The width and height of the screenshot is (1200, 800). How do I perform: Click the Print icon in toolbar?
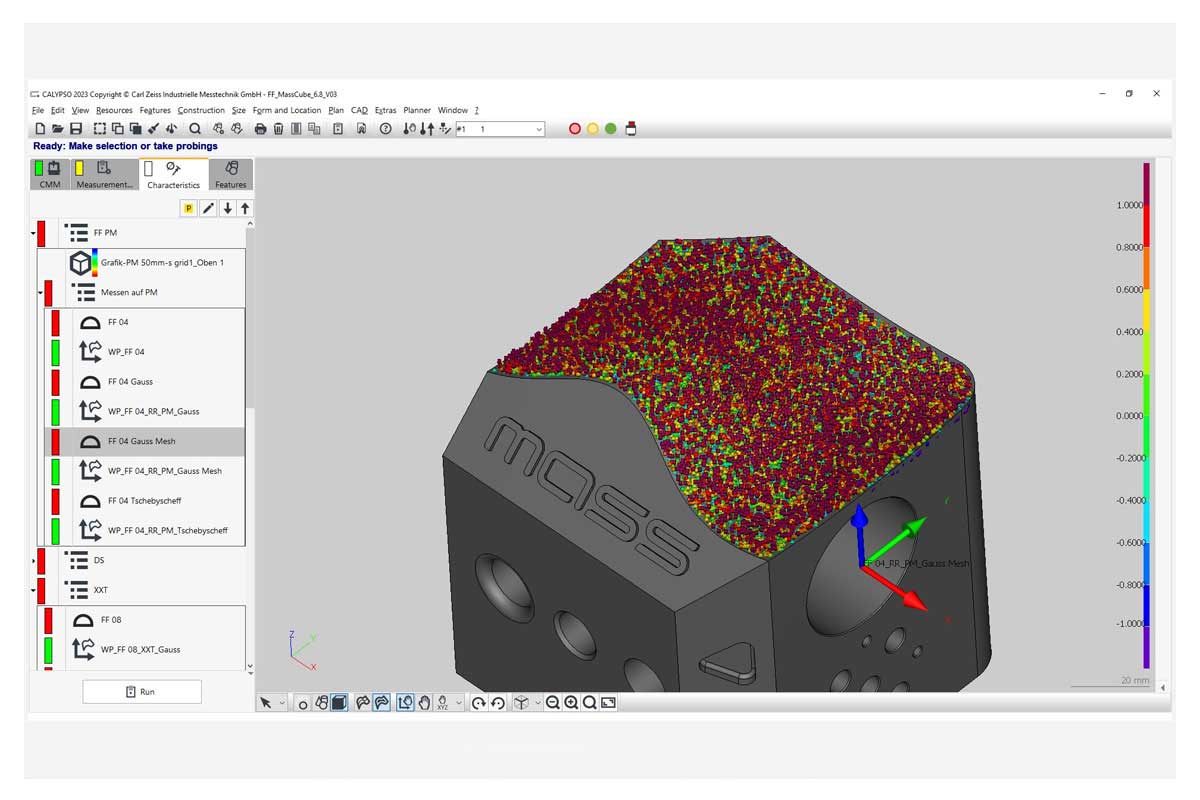tap(261, 129)
